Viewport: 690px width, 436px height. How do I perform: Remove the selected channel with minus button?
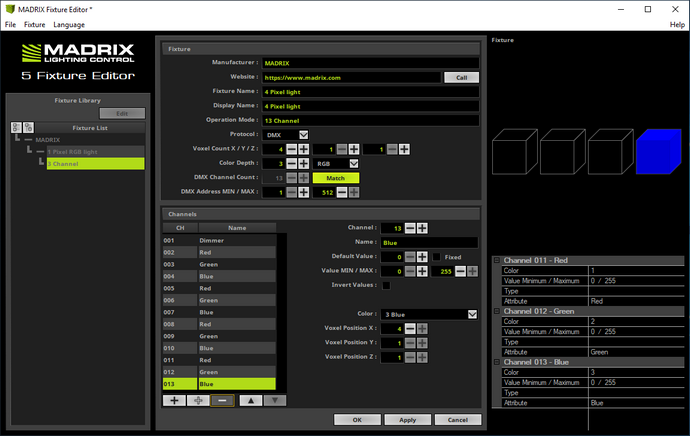pyautogui.click(x=222, y=400)
